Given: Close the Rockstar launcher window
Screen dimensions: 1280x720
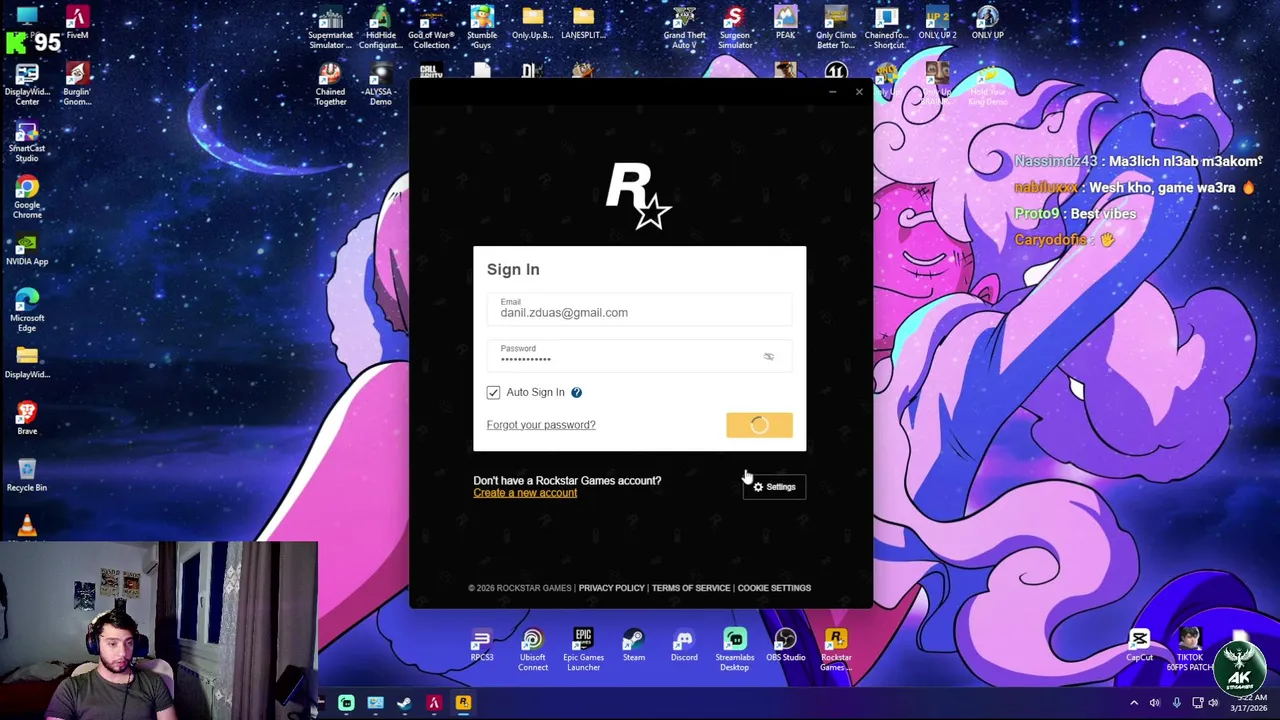Looking at the screenshot, I should coord(859,92).
